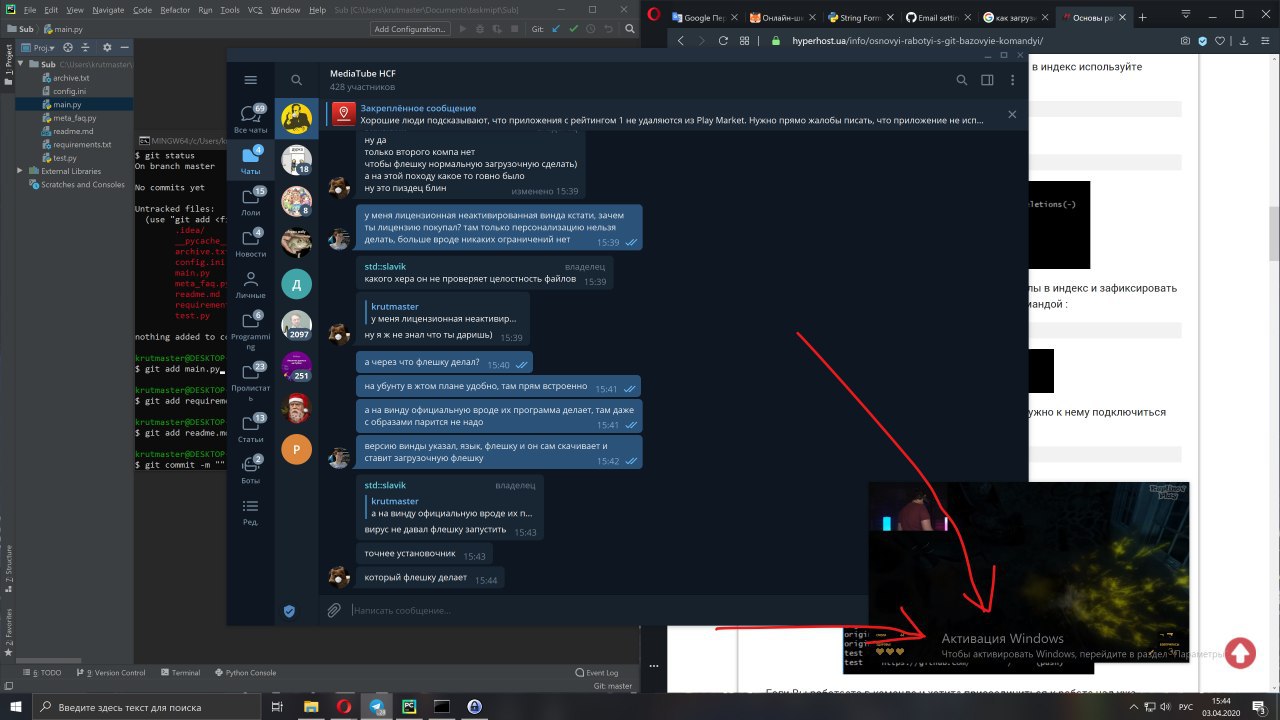Open Opera from Windows taskbar

pos(343,706)
